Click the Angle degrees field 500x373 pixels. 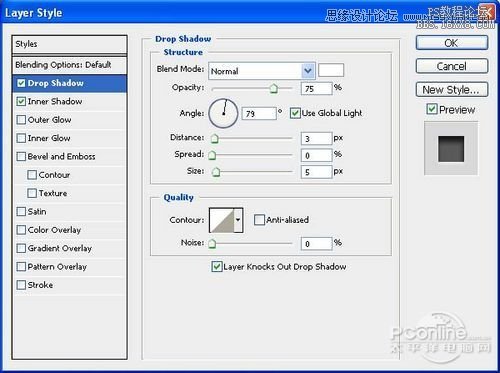pyautogui.click(x=259, y=114)
